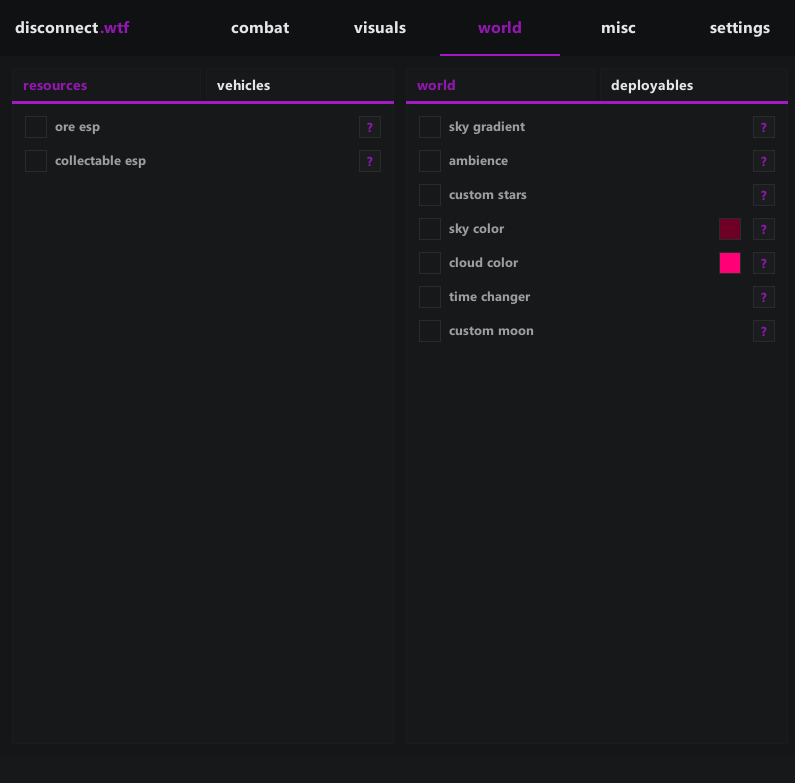Click the help icon next to ore esp

pos(370,127)
